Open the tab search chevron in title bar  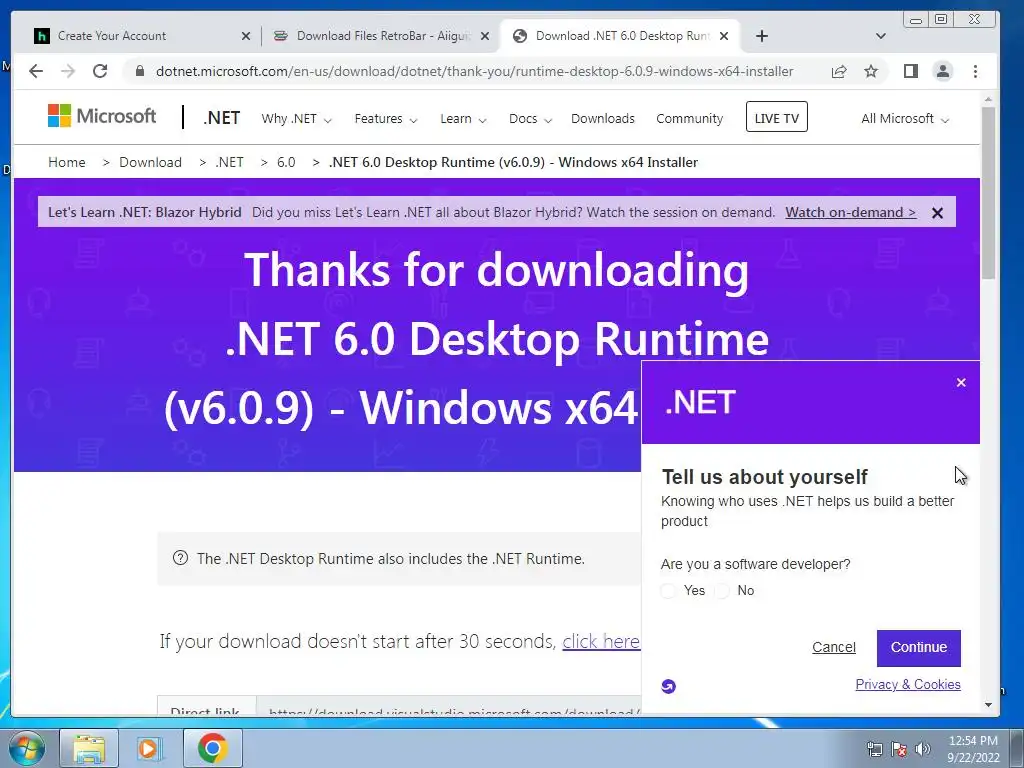(881, 36)
